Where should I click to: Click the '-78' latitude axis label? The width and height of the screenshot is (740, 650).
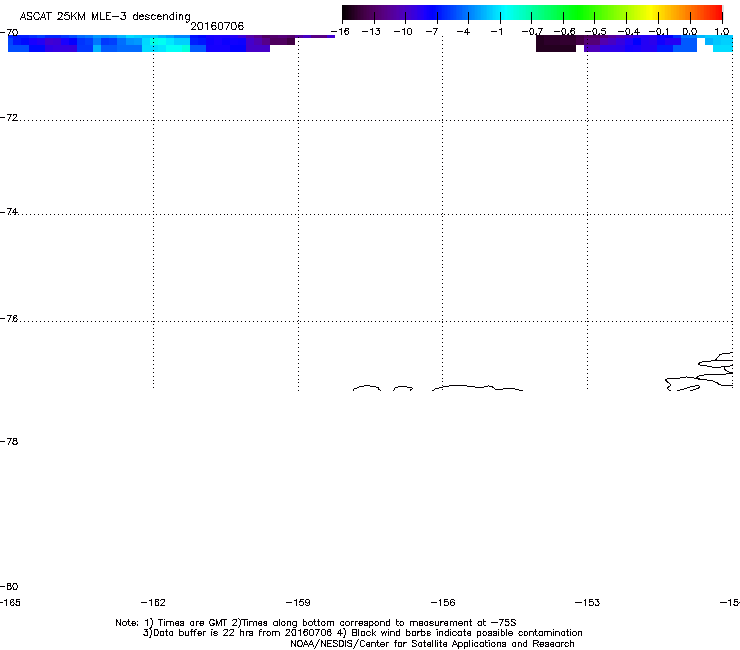(9, 441)
